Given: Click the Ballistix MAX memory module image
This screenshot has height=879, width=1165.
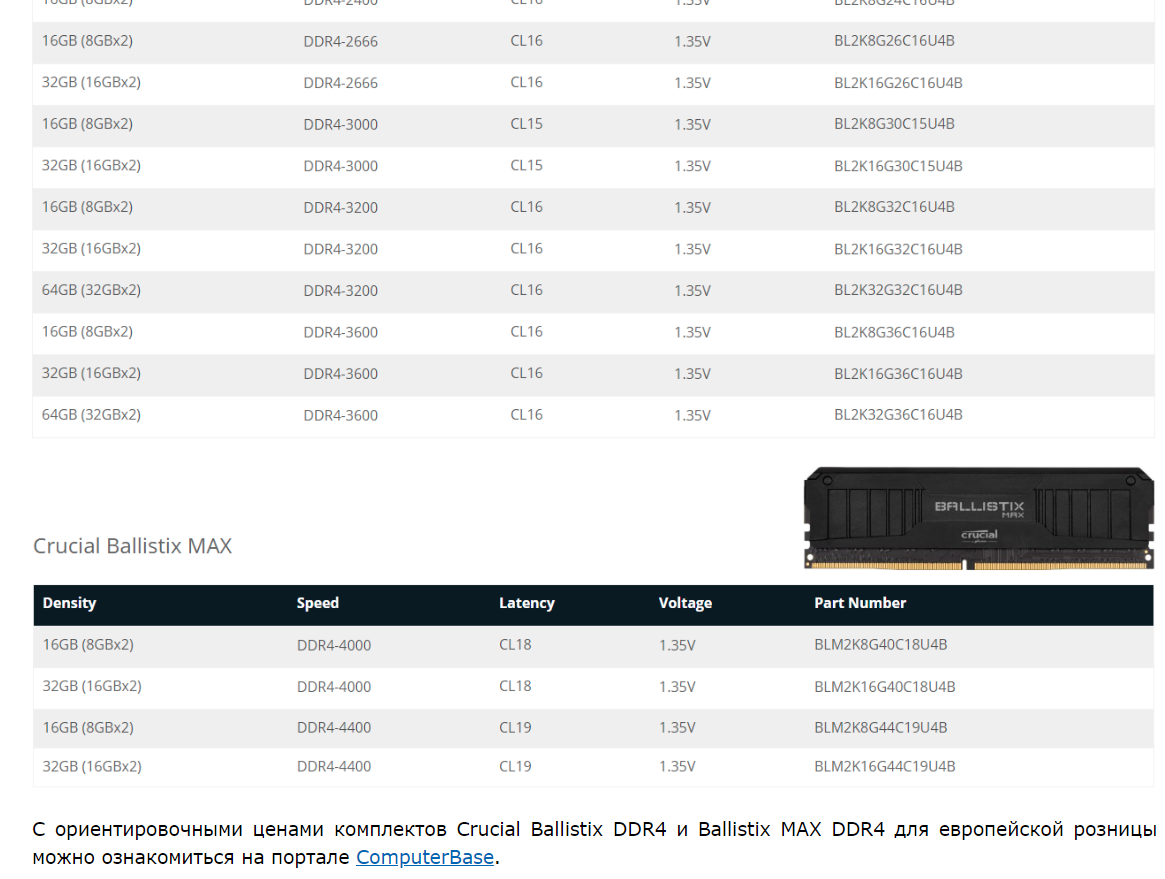Looking at the screenshot, I should pyautogui.click(x=979, y=518).
